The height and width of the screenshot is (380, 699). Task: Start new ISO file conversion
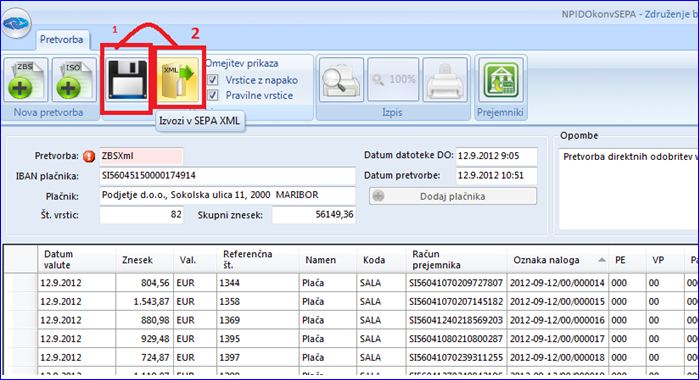74,80
